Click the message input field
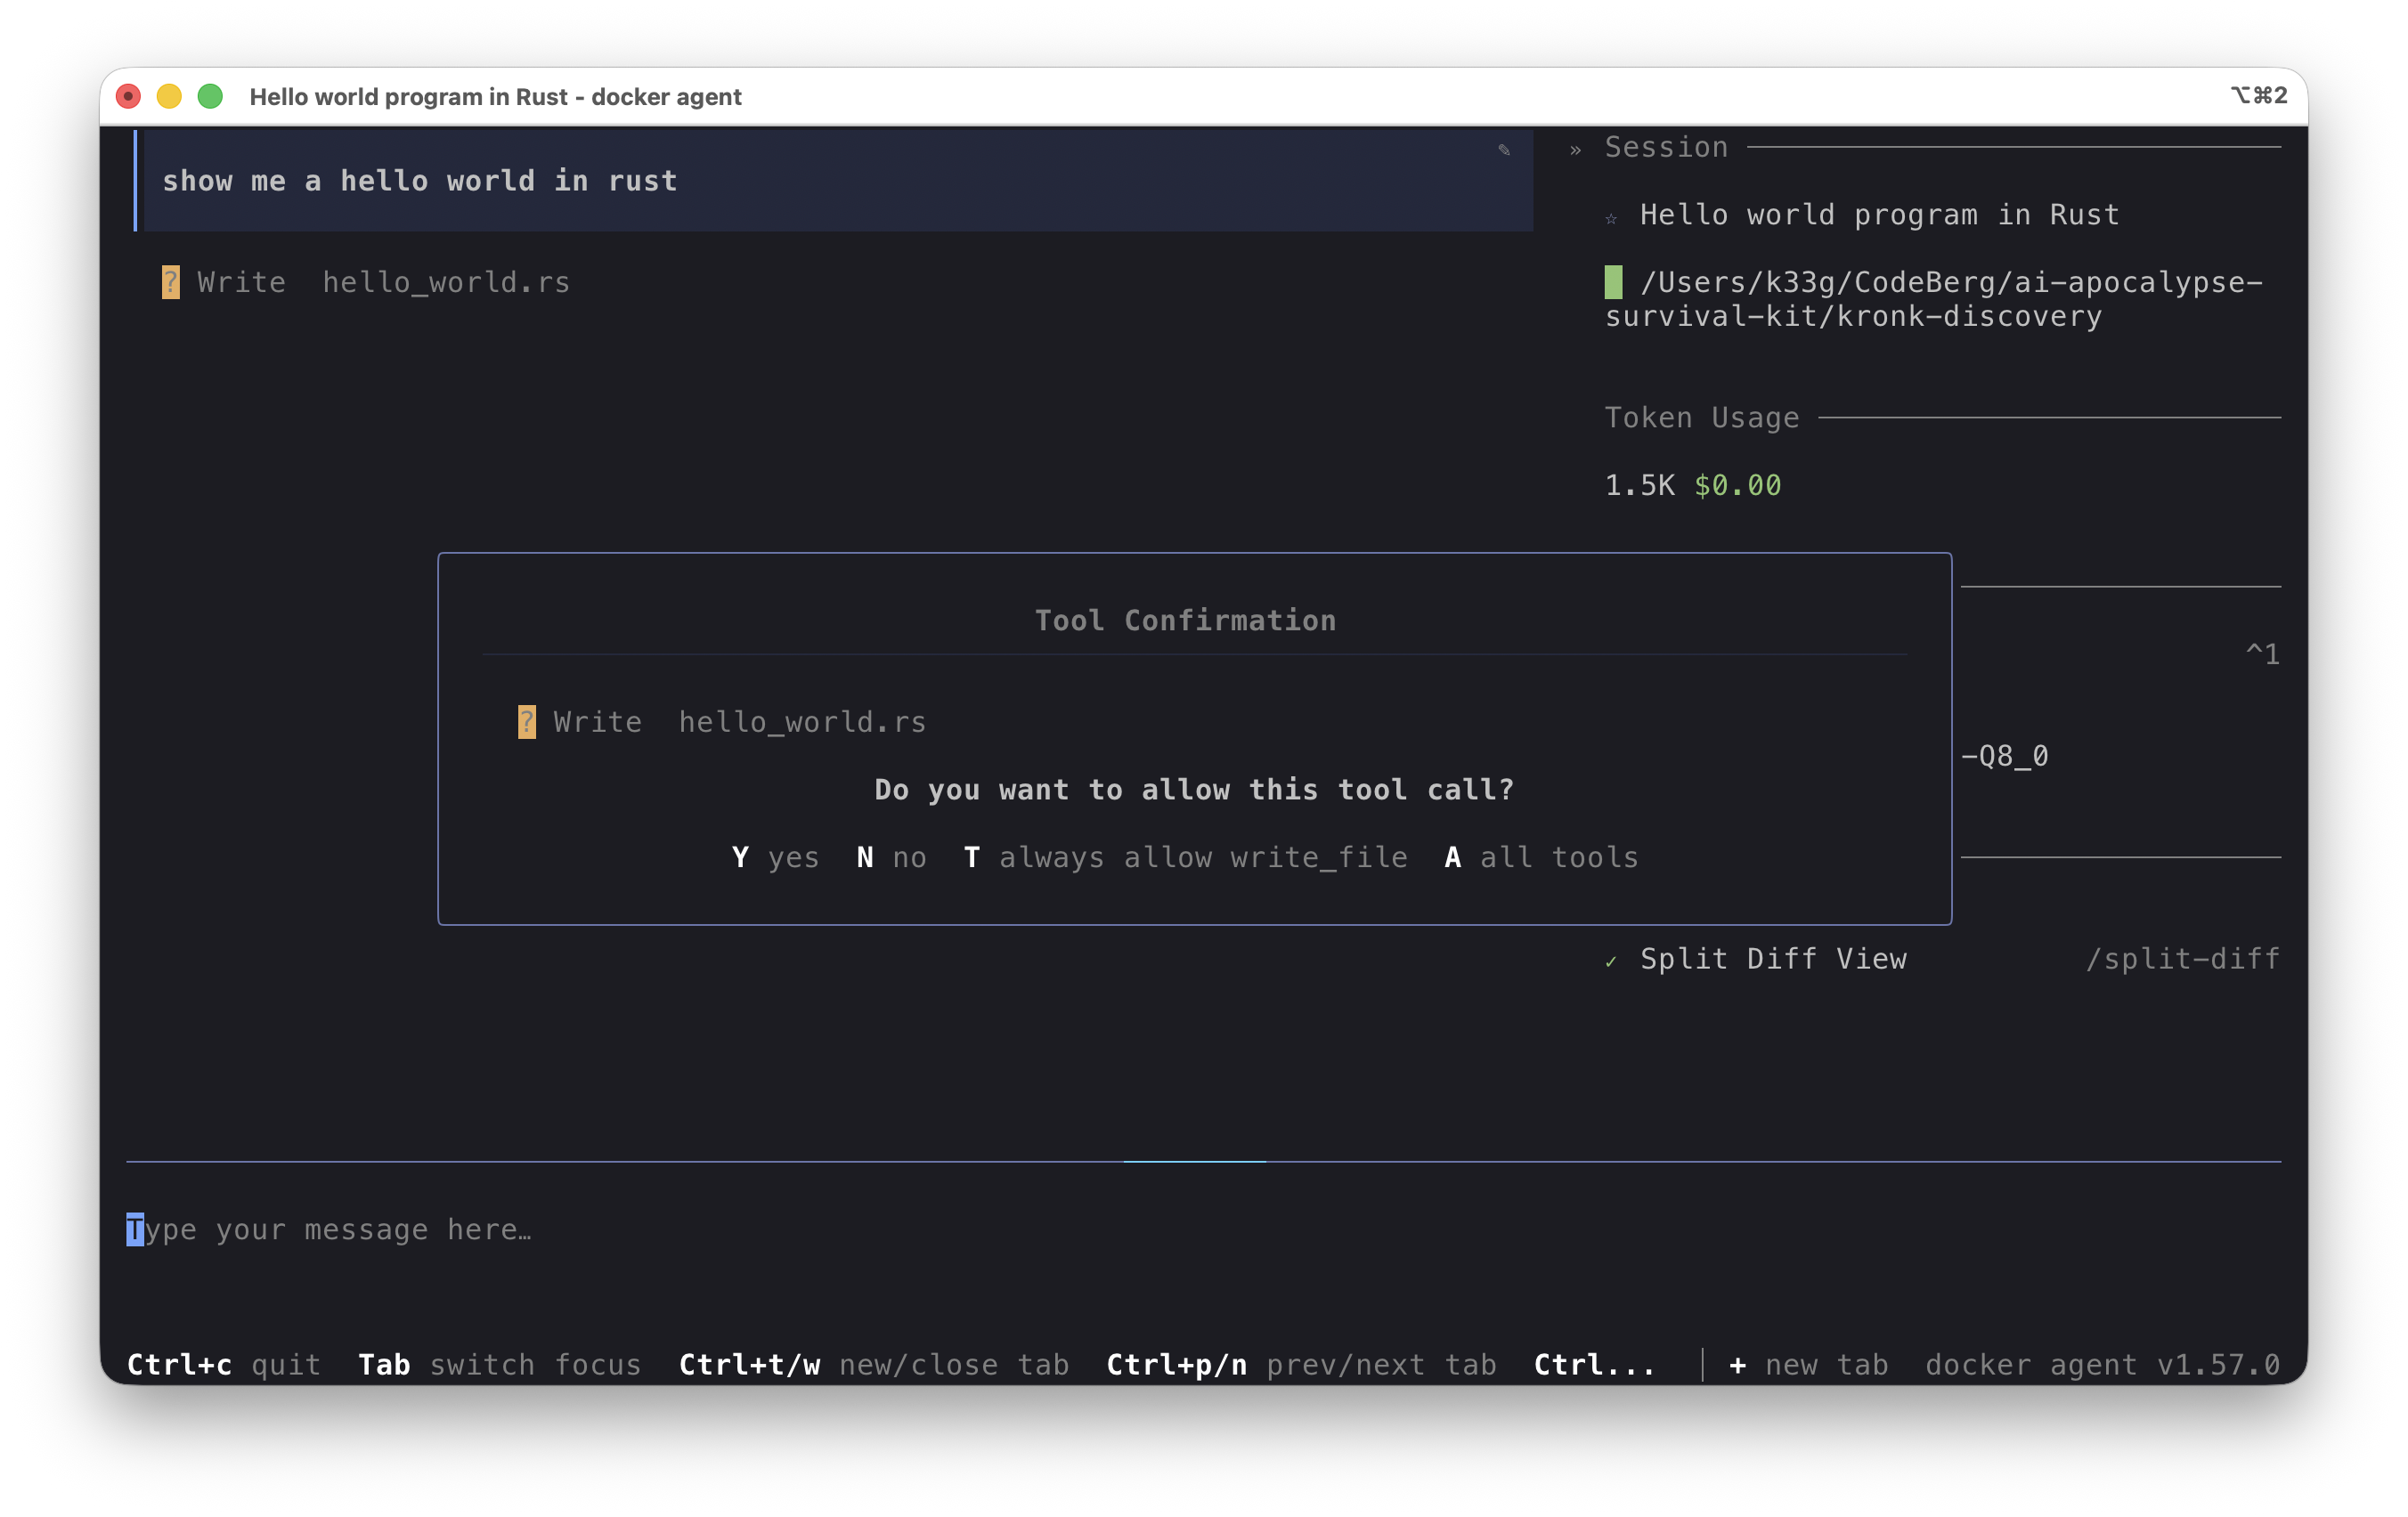This screenshot has height=1517, width=2408. tap(1204, 1230)
